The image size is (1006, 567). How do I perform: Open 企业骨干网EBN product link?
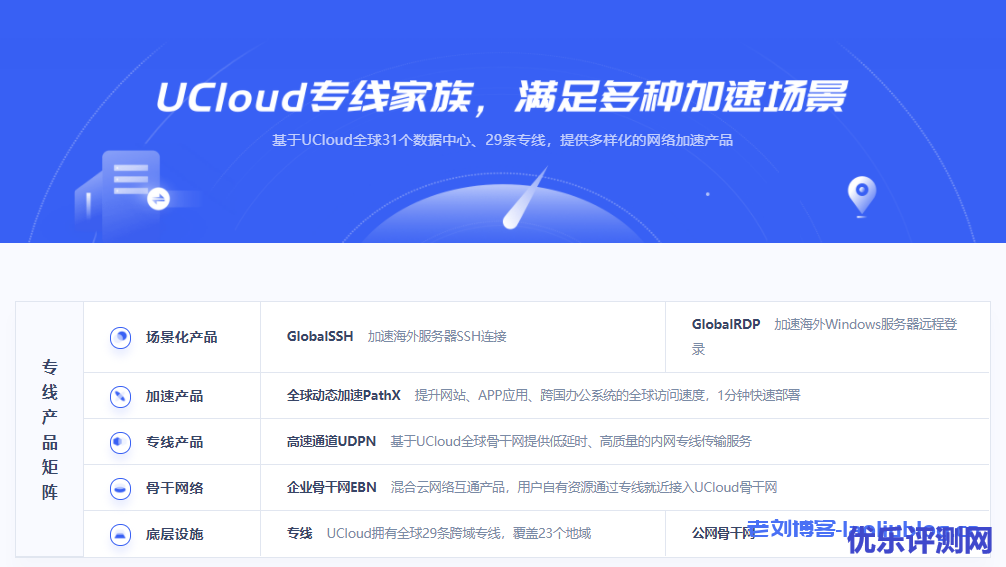(331, 487)
